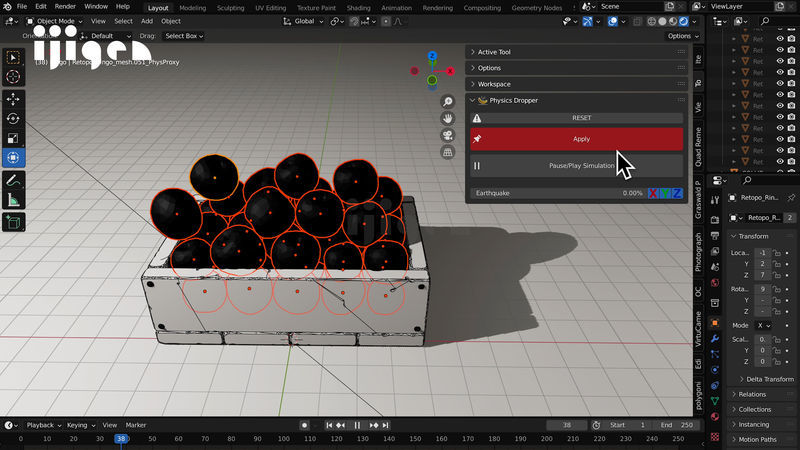Activate the 3D Cursor tool
This screenshot has width=800, height=450.
pos(13,77)
